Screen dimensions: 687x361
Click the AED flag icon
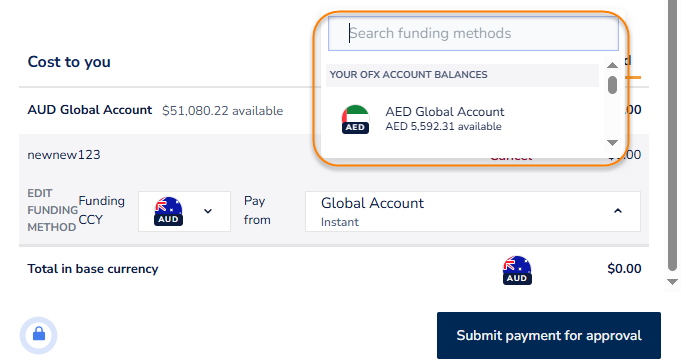click(x=355, y=119)
